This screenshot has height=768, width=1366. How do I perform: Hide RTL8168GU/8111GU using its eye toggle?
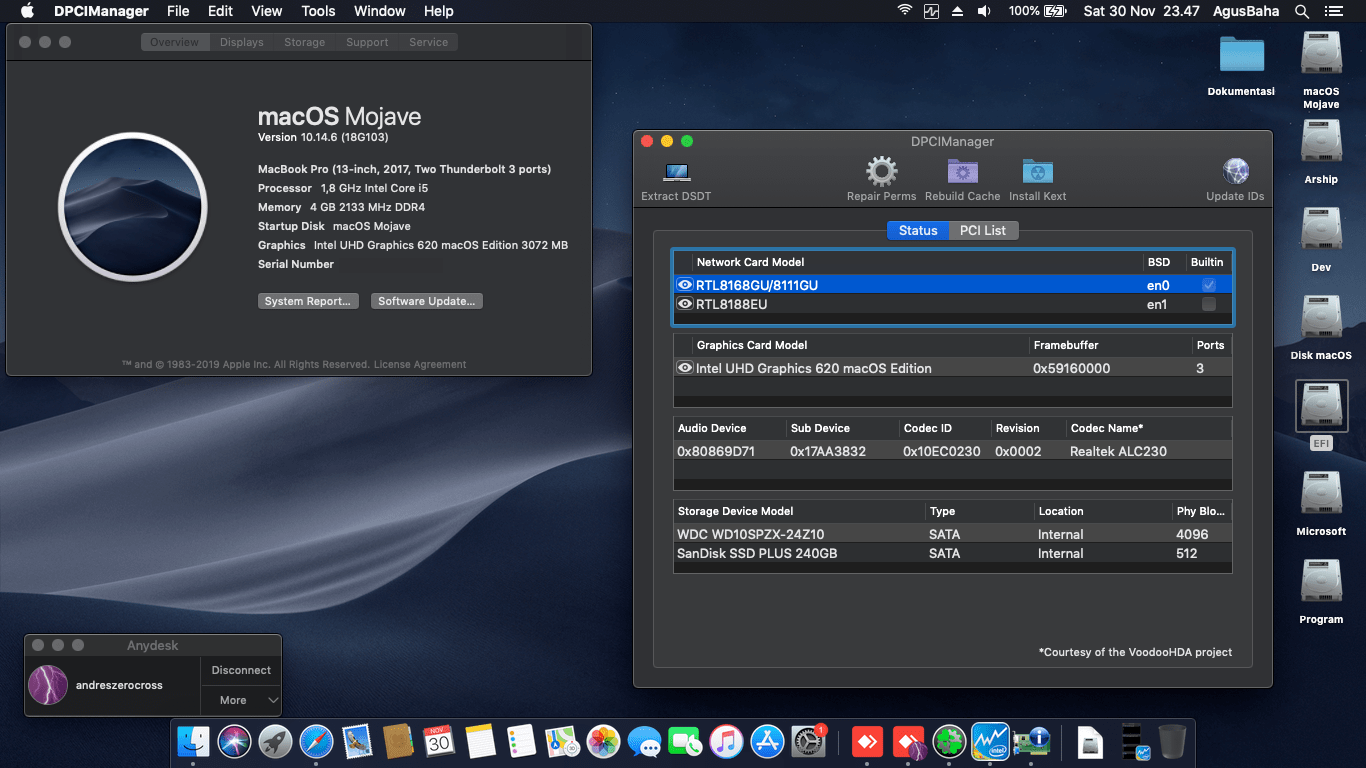point(685,285)
